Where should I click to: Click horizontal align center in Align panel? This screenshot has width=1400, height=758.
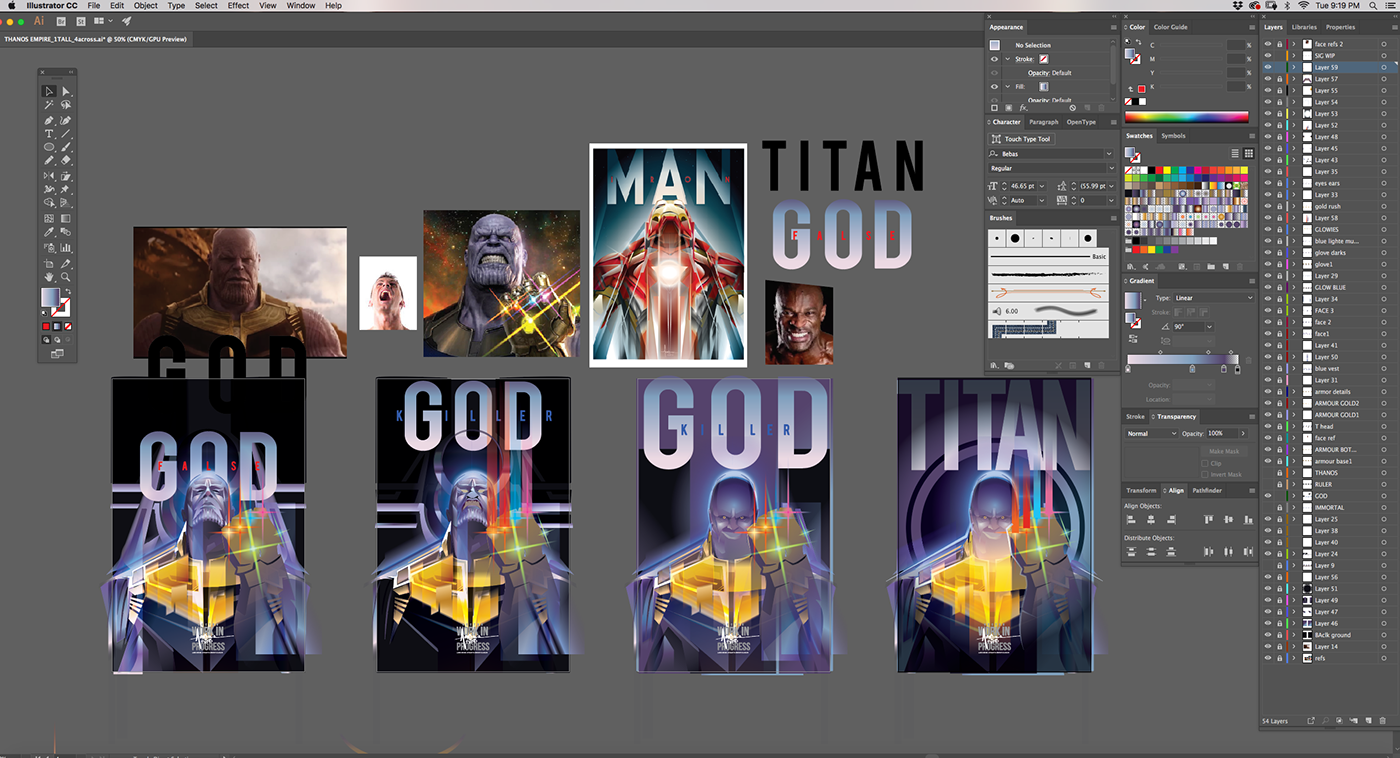[1151, 519]
